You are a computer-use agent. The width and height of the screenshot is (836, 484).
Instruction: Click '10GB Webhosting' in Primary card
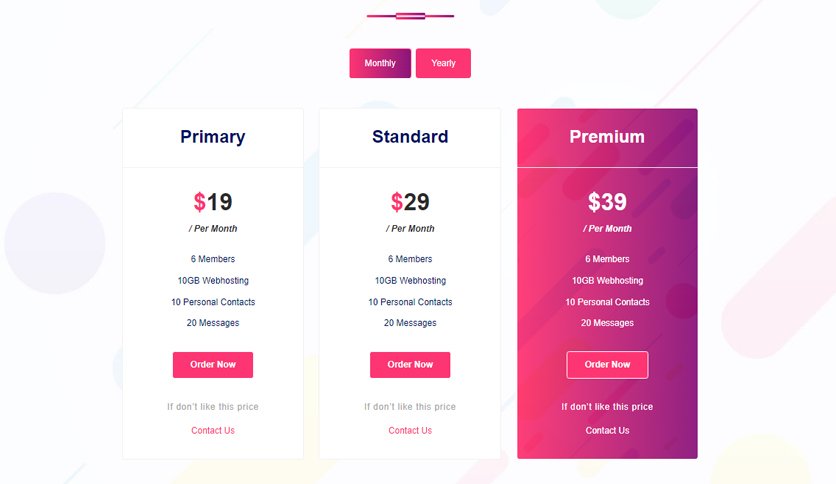coord(213,280)
